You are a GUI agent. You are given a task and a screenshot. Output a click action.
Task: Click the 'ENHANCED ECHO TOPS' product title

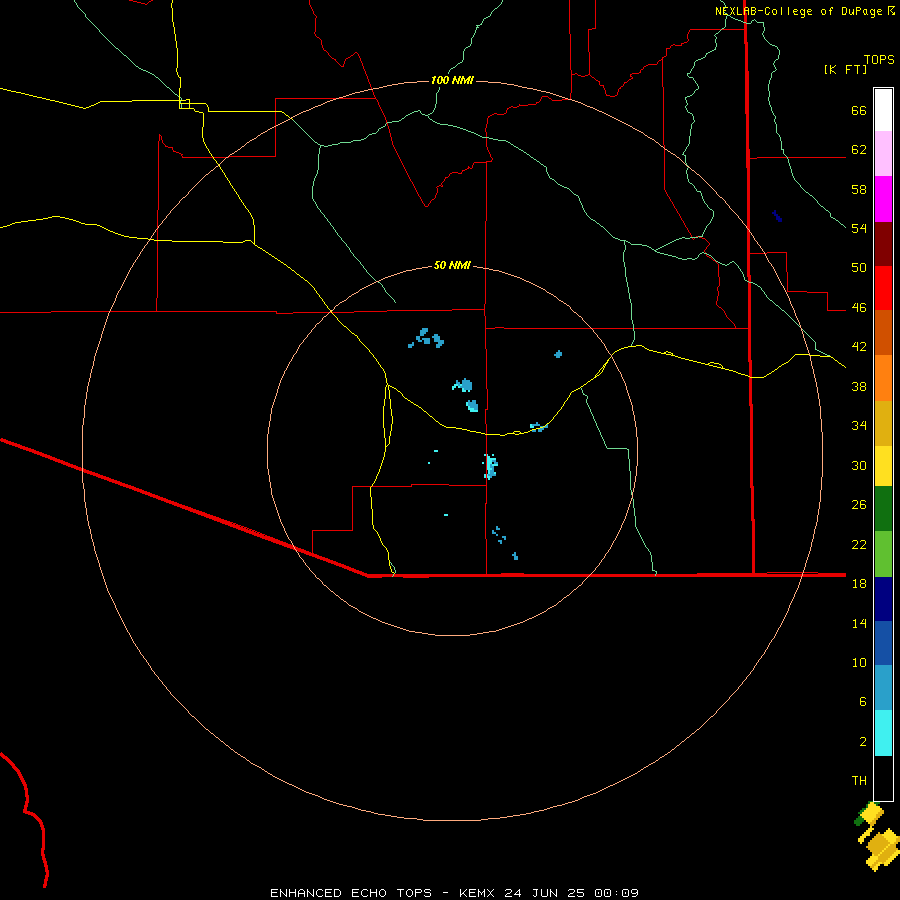click(351, 893)
